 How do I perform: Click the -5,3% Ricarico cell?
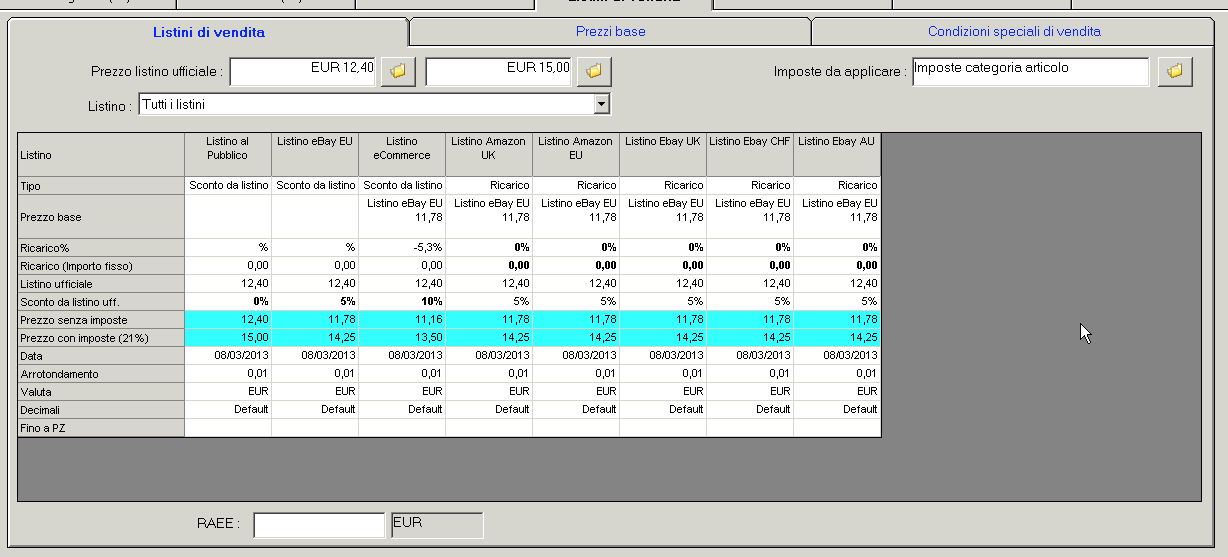(x=402, y=247)
